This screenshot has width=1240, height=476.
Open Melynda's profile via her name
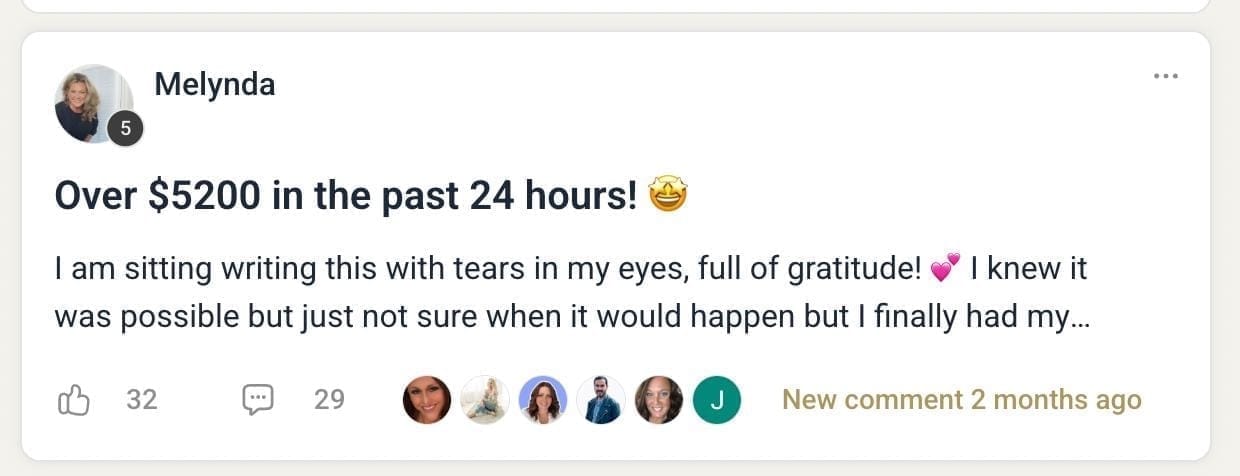coord(215,85)
